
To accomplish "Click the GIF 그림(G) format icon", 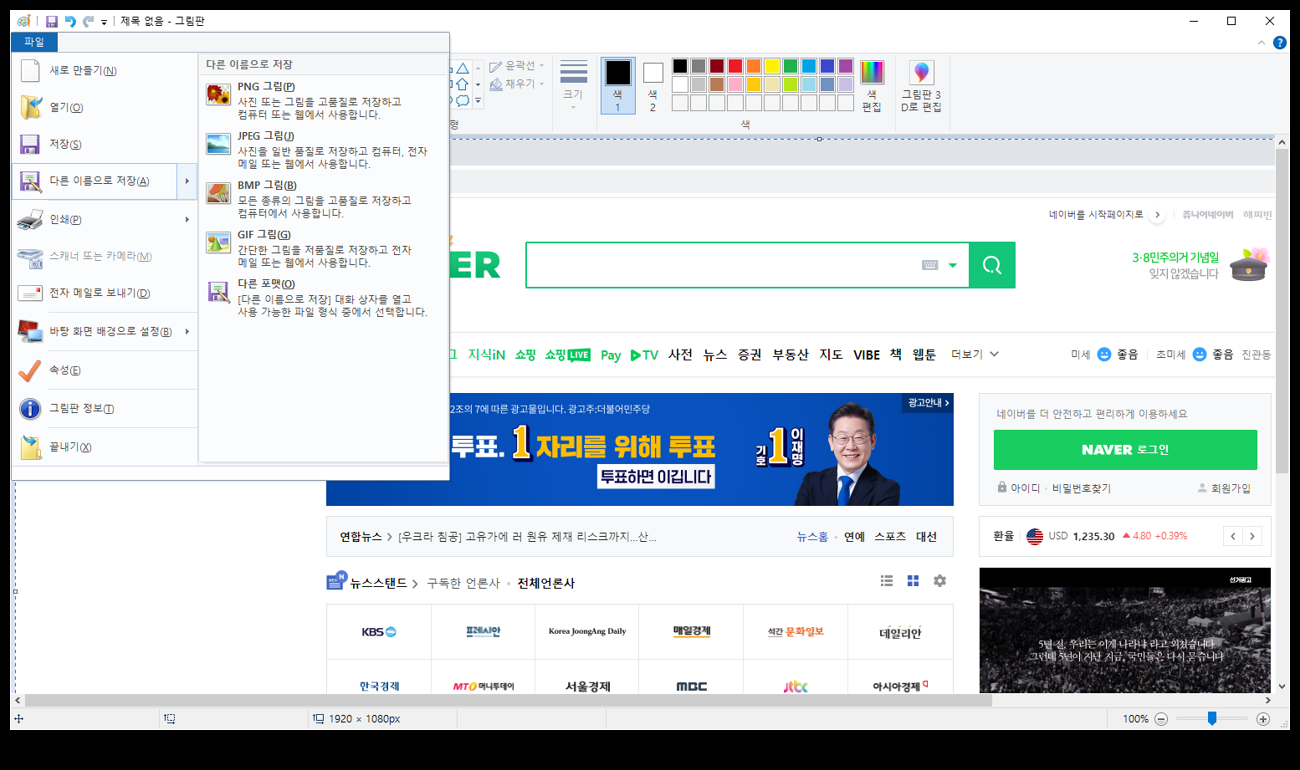I will 218,243.
